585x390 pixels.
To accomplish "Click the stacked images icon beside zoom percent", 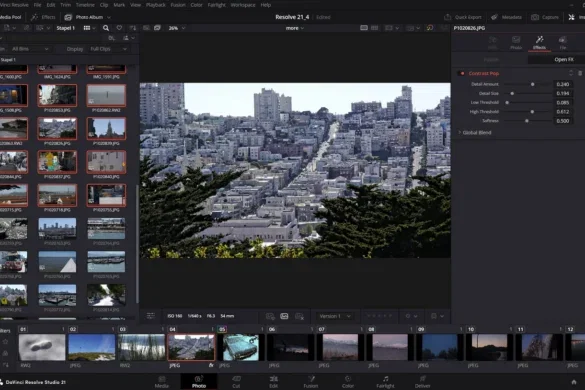I will [x=157, y=28].
